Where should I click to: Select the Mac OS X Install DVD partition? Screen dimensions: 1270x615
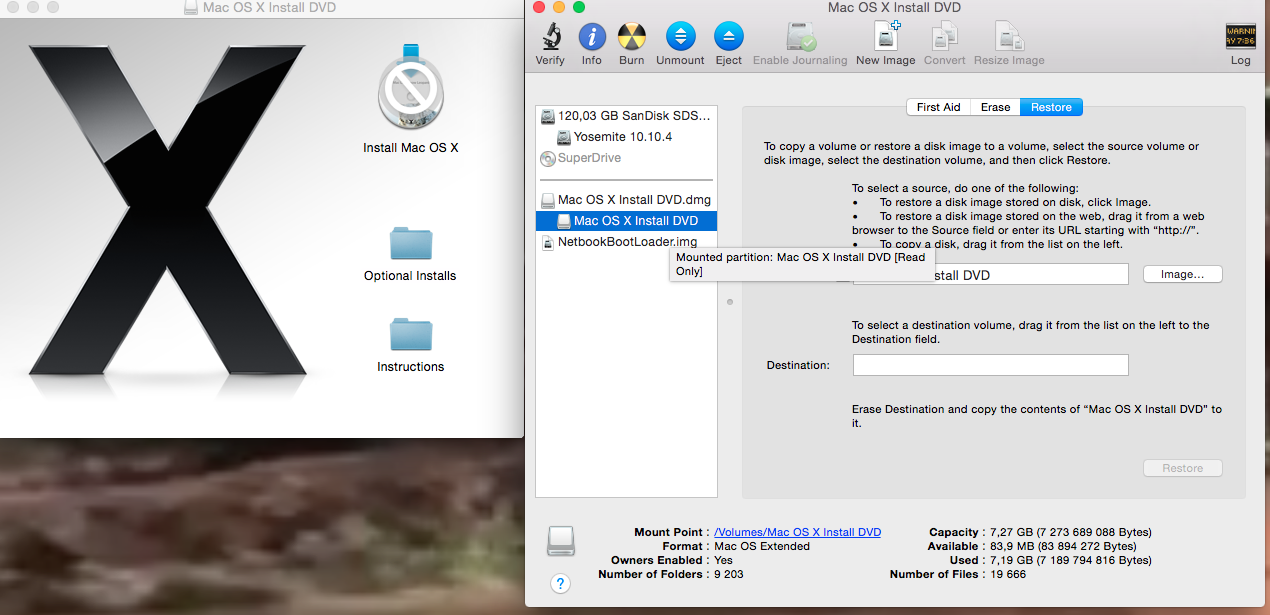pyautogui.click(x=626, y=221)
